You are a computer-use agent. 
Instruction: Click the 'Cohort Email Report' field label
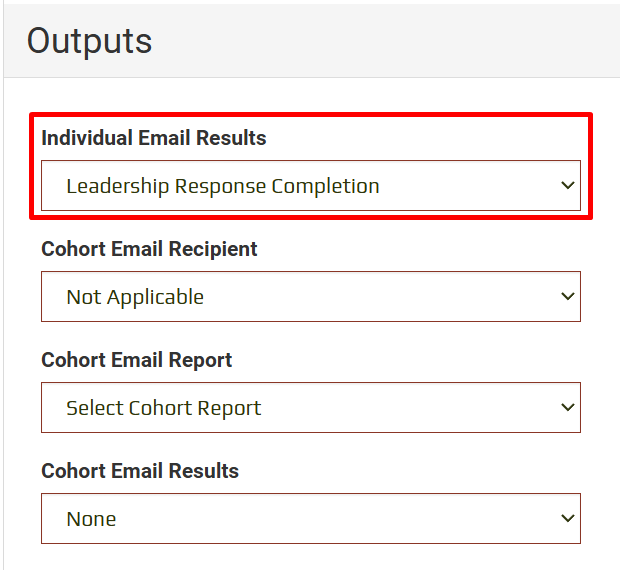136,360
